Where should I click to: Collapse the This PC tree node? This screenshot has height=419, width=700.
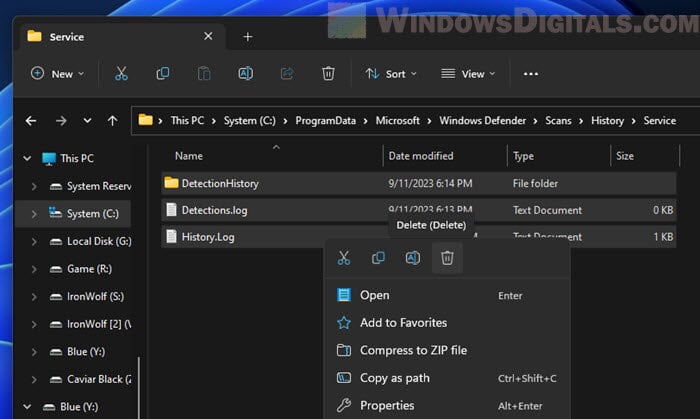pos(27,158)
